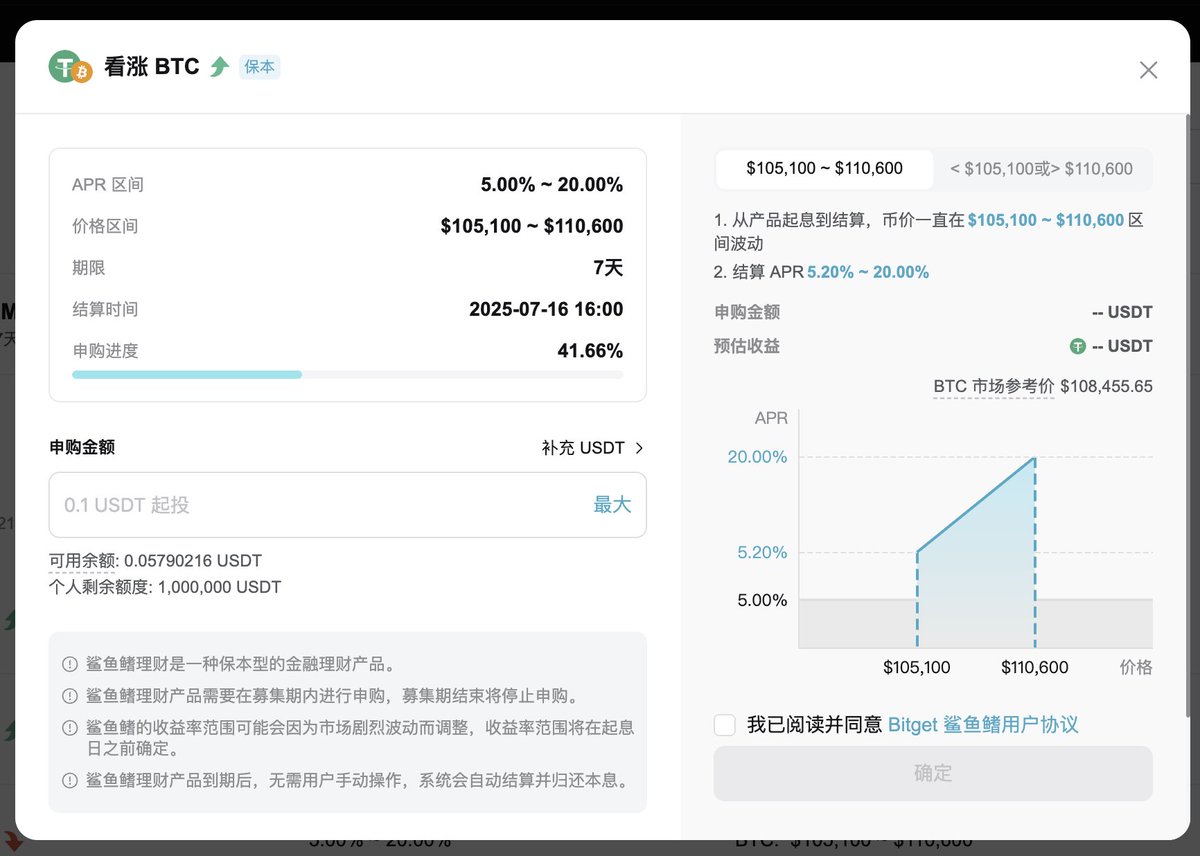This screenshot has width=1200, height=856.
Task: Click the 2025-07-16 16:00 settlement time
Action: tap(546, 309)
